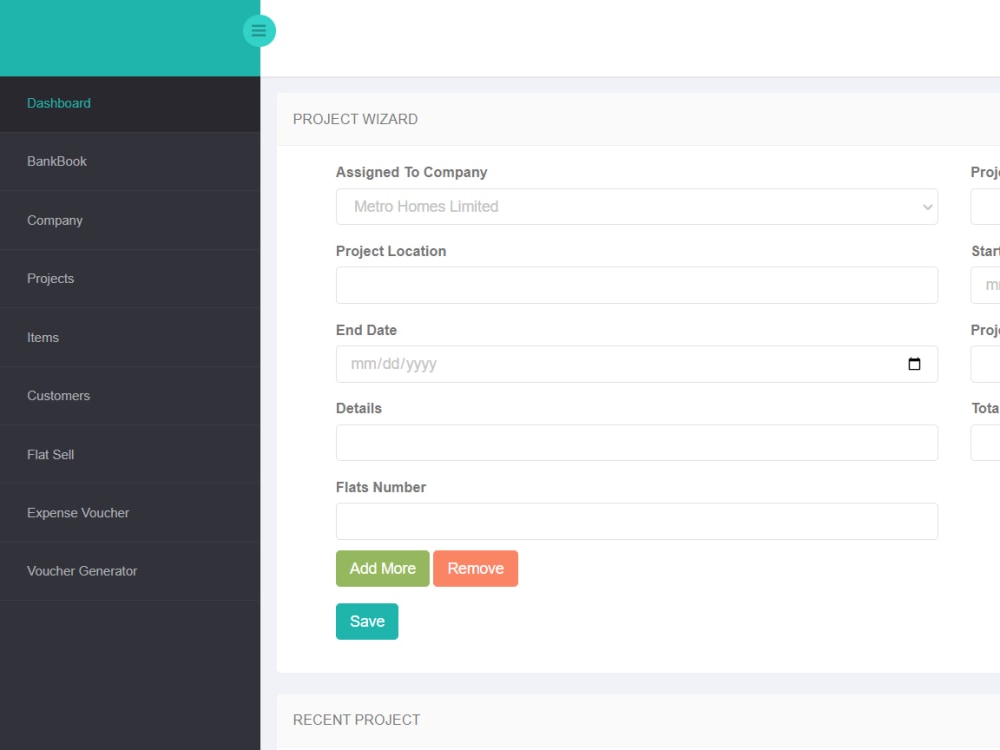Save the project form

367,621
